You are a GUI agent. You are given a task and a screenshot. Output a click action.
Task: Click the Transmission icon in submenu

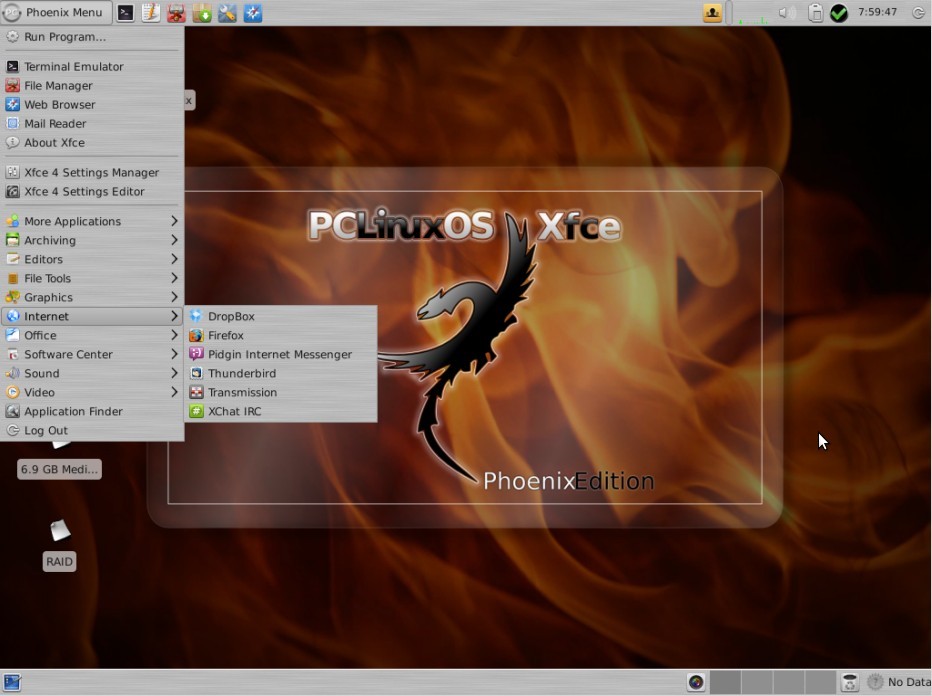196,392
